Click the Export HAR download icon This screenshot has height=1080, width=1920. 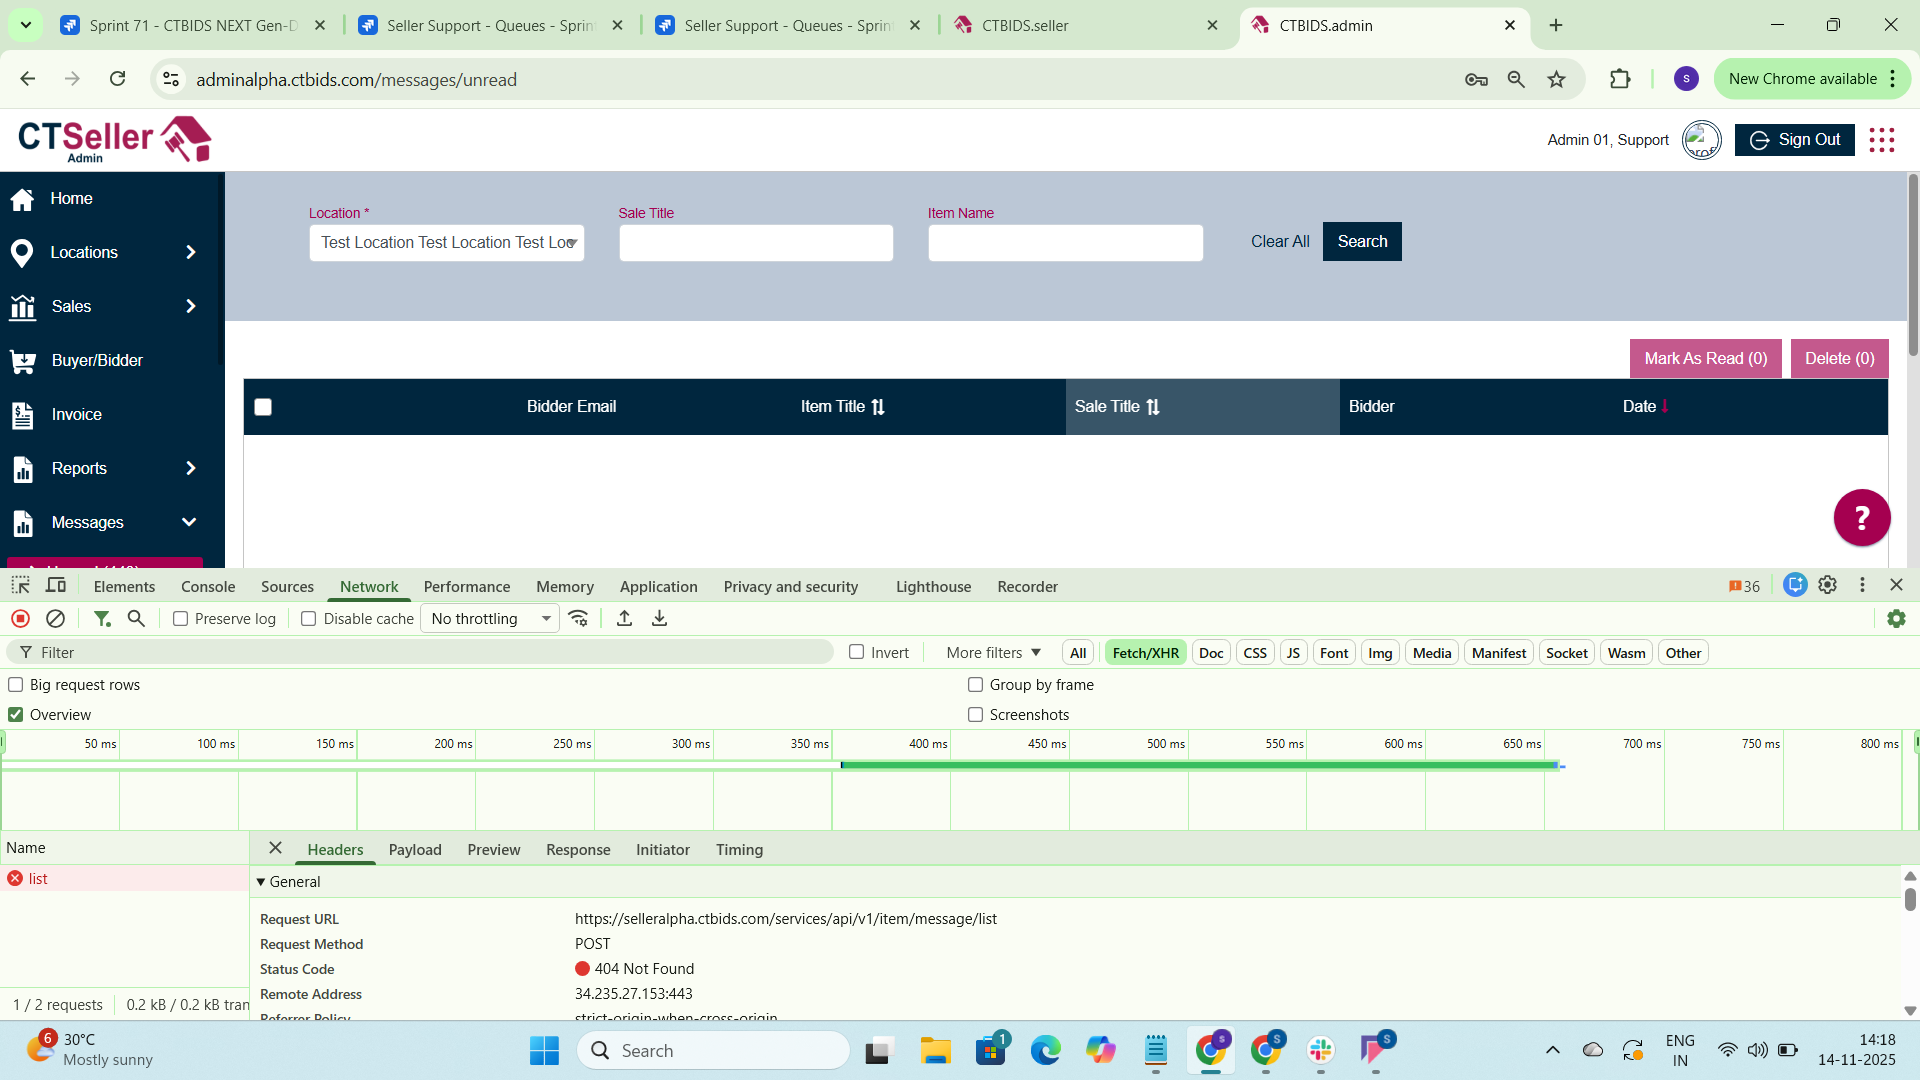pos(659,619)
